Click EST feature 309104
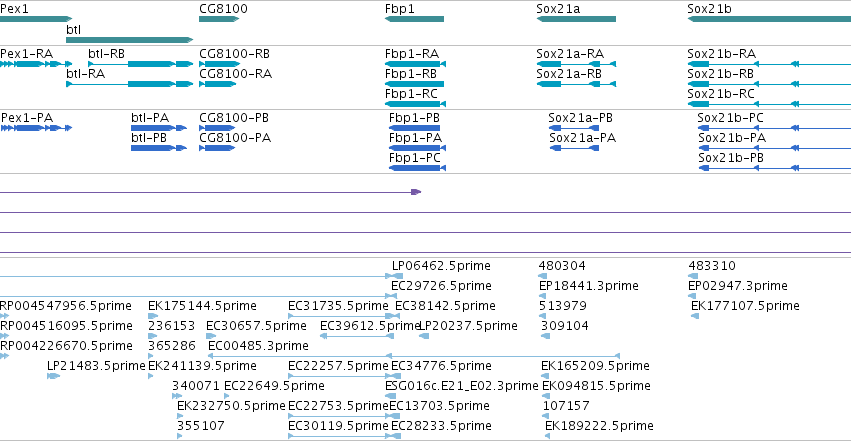 tap(545, 336)
